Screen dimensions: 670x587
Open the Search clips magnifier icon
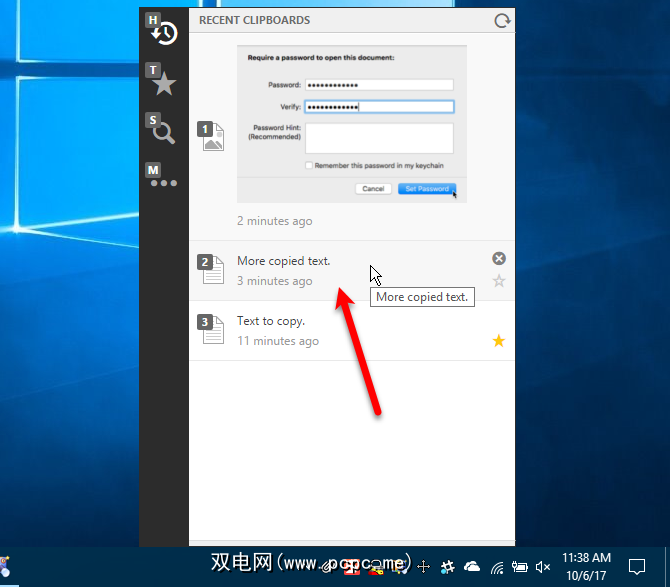point(161,129)
